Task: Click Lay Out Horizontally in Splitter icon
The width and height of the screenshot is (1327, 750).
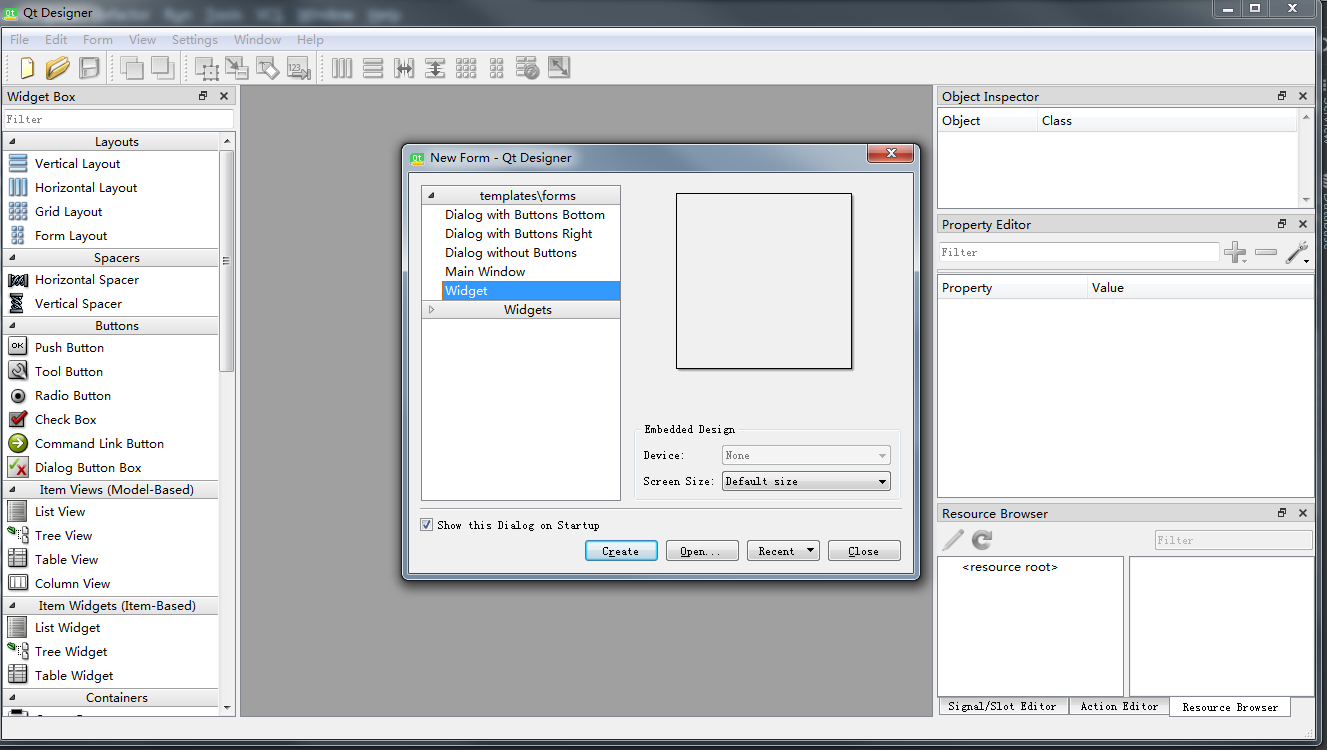Action: (404, 68)
